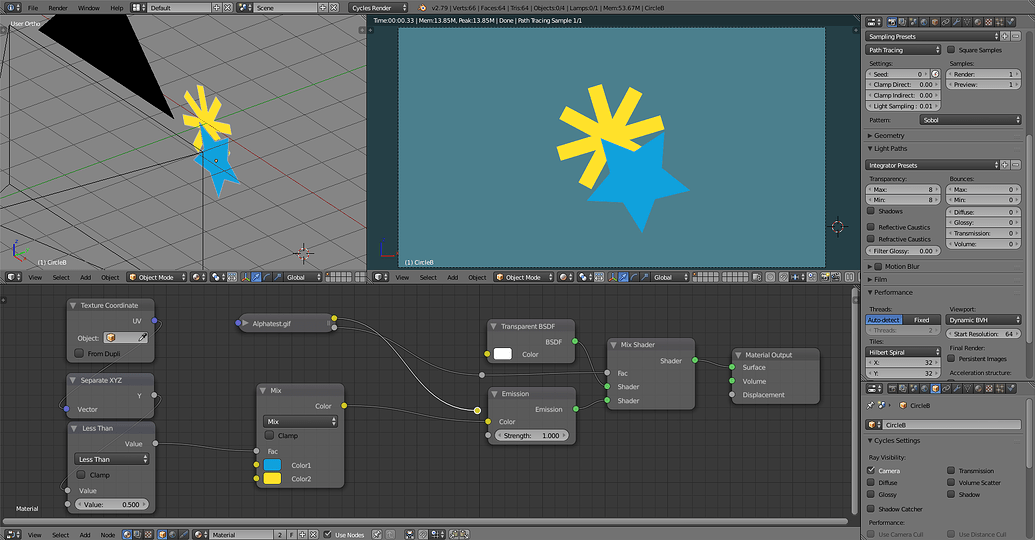The width and height of the screenshot is (1035, 540).
Task: Enable Reflective Caustics checkbox
Action: pos(871,227)
